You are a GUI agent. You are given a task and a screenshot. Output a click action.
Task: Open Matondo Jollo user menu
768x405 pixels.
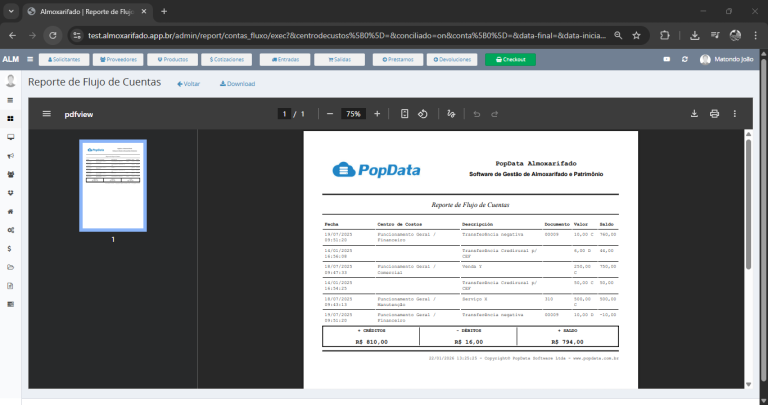[x=725, y=59]
